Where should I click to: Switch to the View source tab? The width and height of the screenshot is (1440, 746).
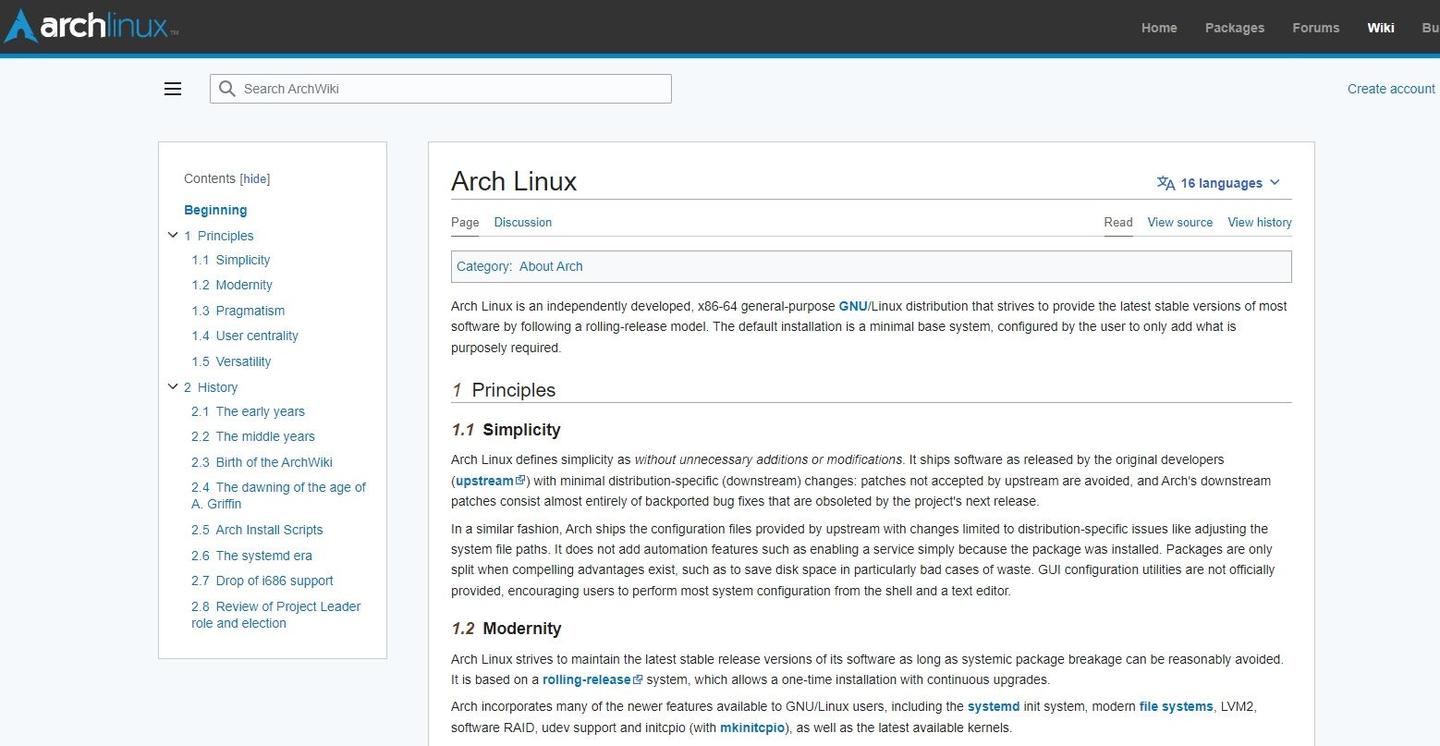[x=1179, y=222]
